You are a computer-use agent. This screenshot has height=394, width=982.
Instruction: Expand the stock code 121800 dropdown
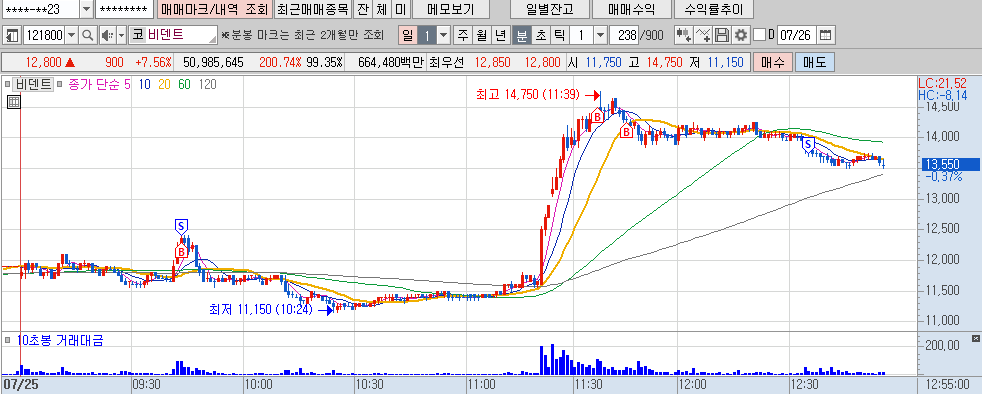[71, 35]
